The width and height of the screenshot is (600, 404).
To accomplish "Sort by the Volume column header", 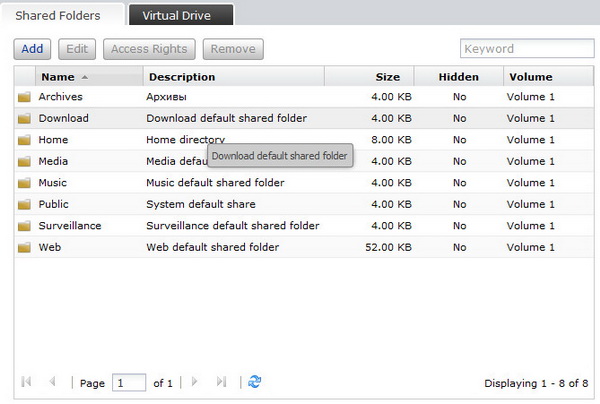I will (x=530, y=77).
